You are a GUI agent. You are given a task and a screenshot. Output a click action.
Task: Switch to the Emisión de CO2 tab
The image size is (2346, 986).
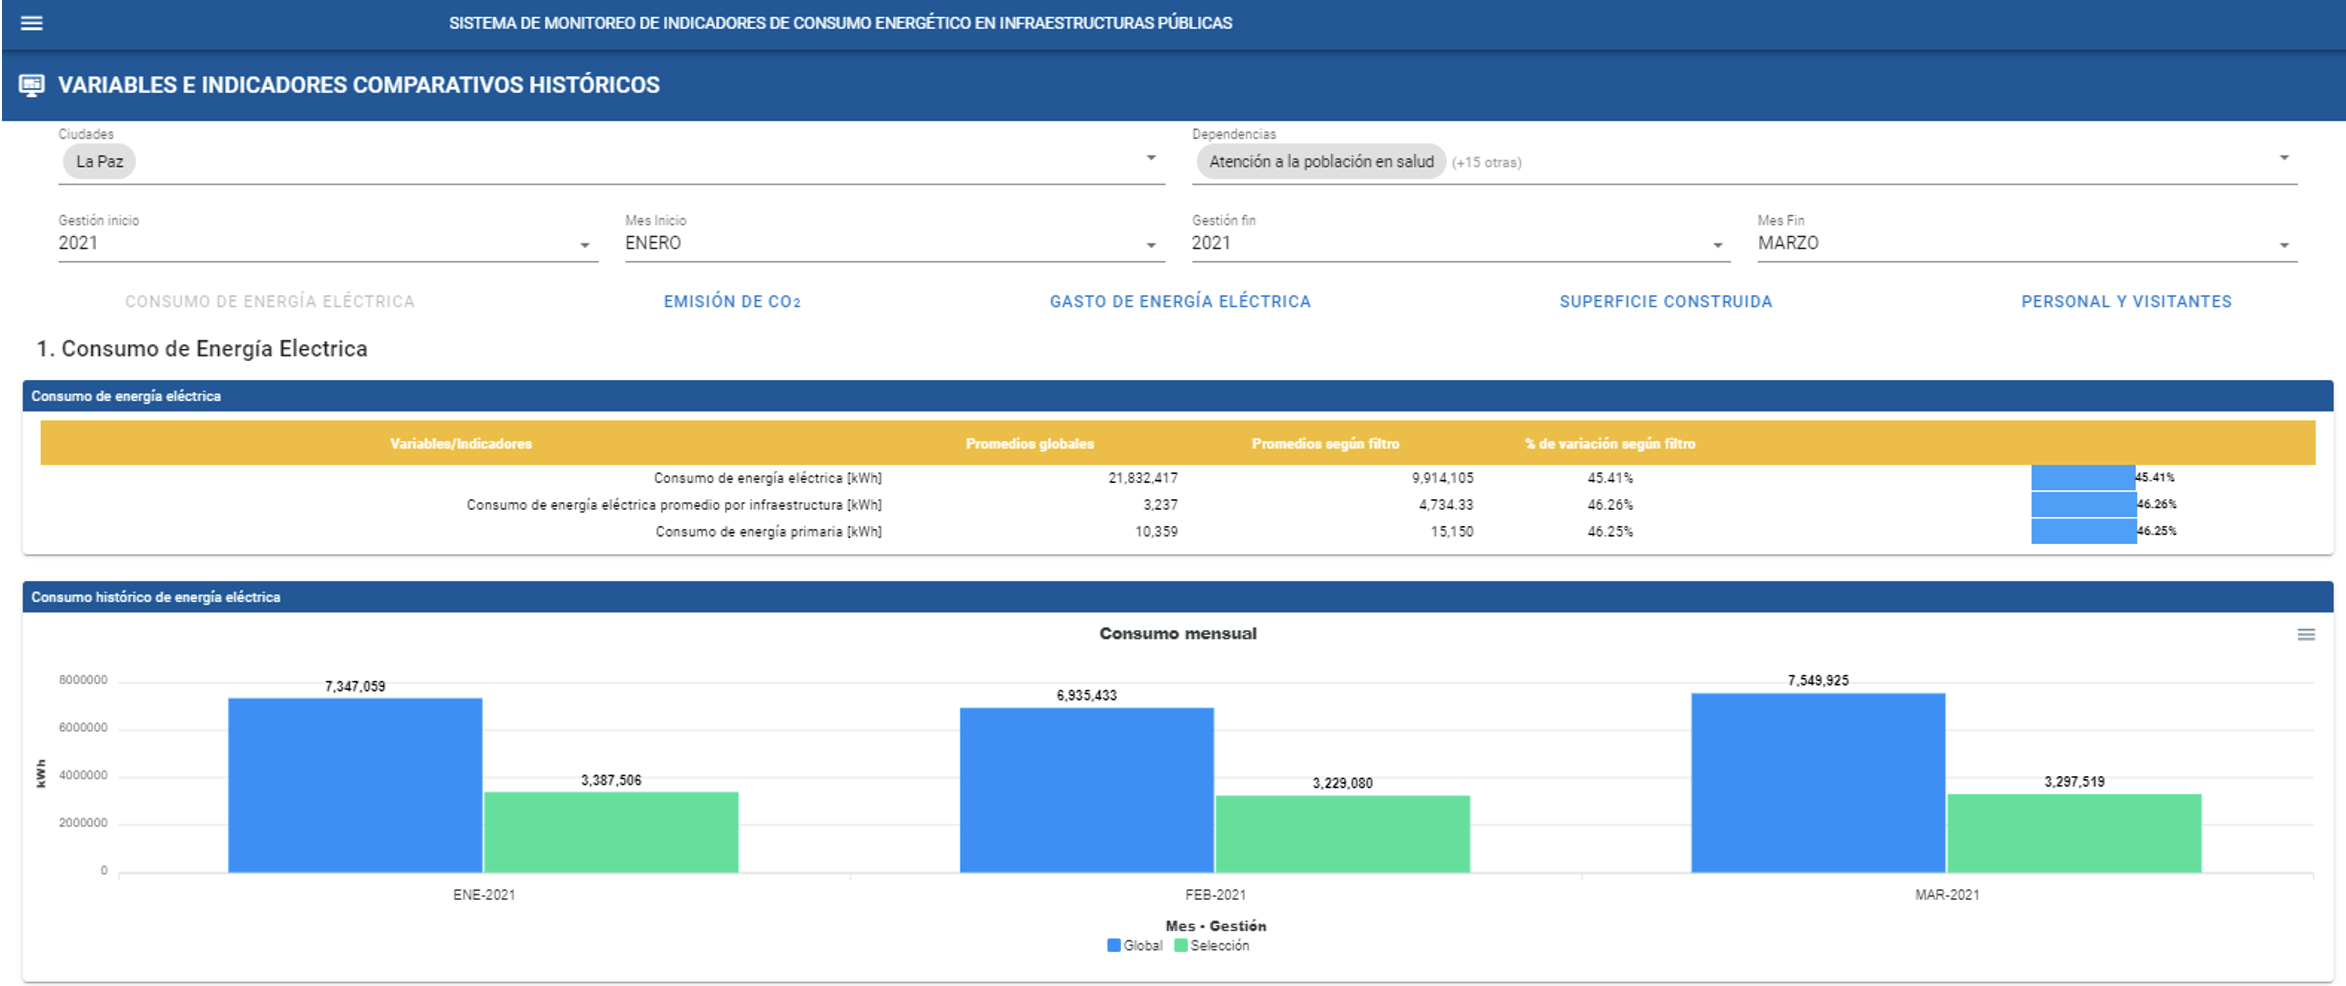[x=732, y=302]
